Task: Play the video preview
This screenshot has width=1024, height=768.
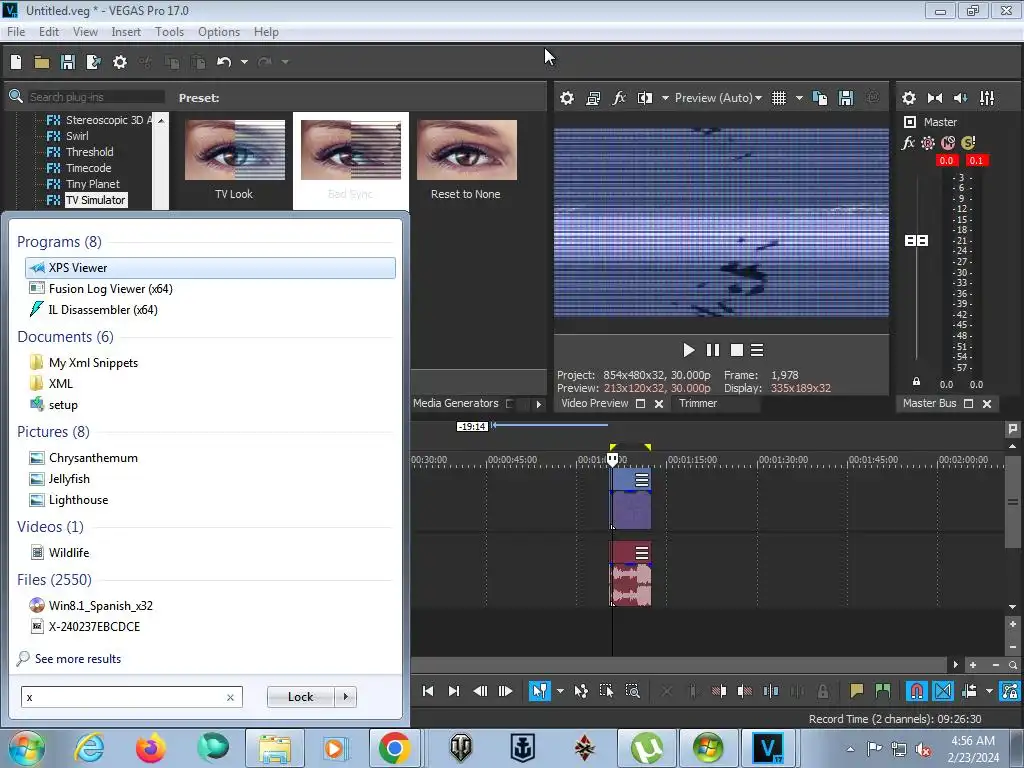Action: 688,351
